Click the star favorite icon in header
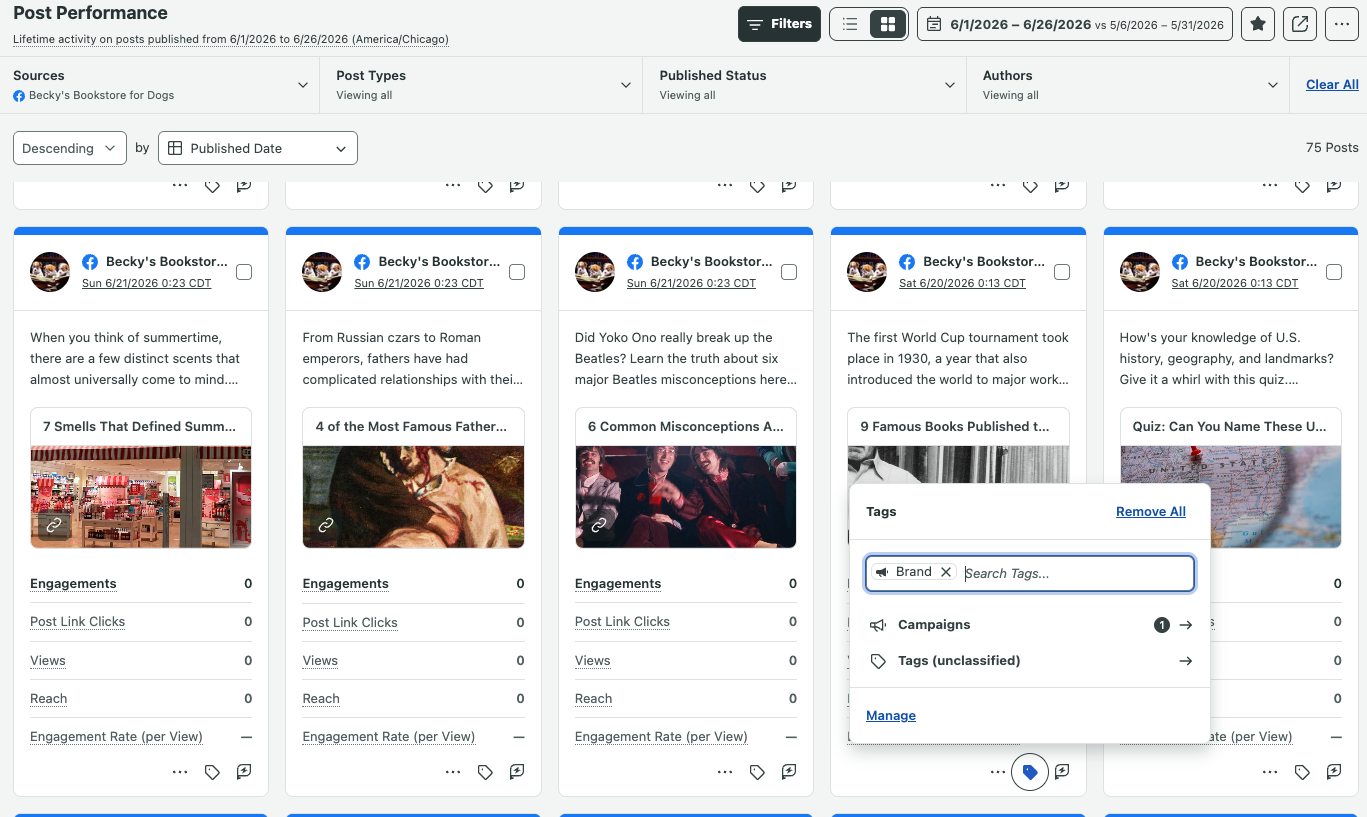The width and height of the screenshot is (1367, 817). click(x=1258, y=24)
